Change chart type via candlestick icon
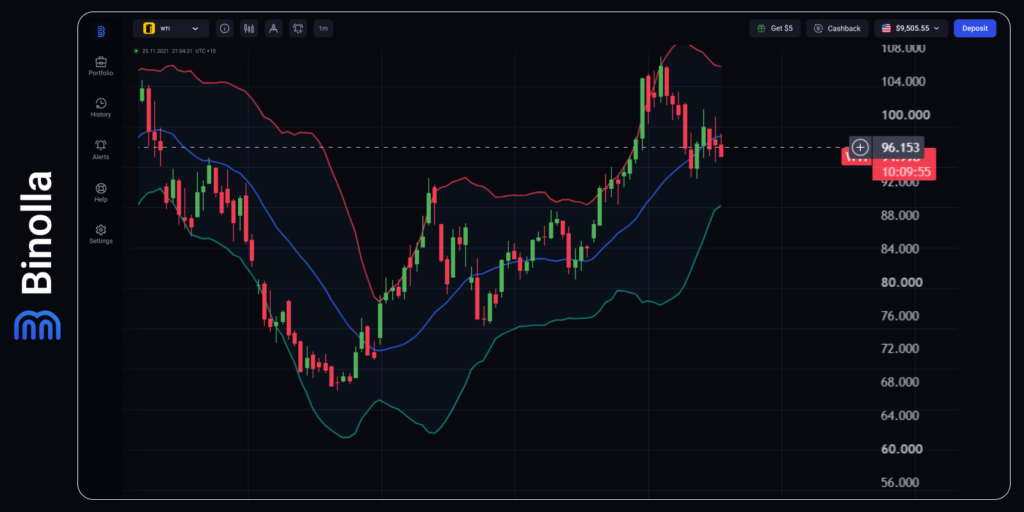This screenshot has width=1024, height=512. [249, 29]
